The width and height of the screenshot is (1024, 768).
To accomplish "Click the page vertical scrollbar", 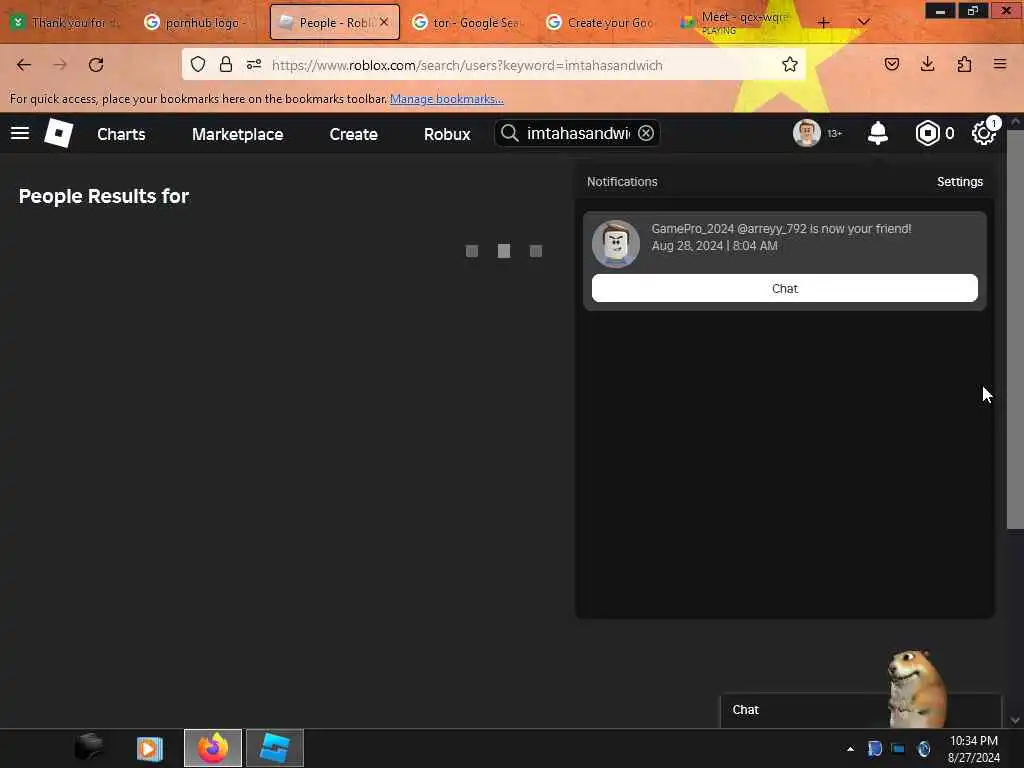I will (x=1015, y=330).
